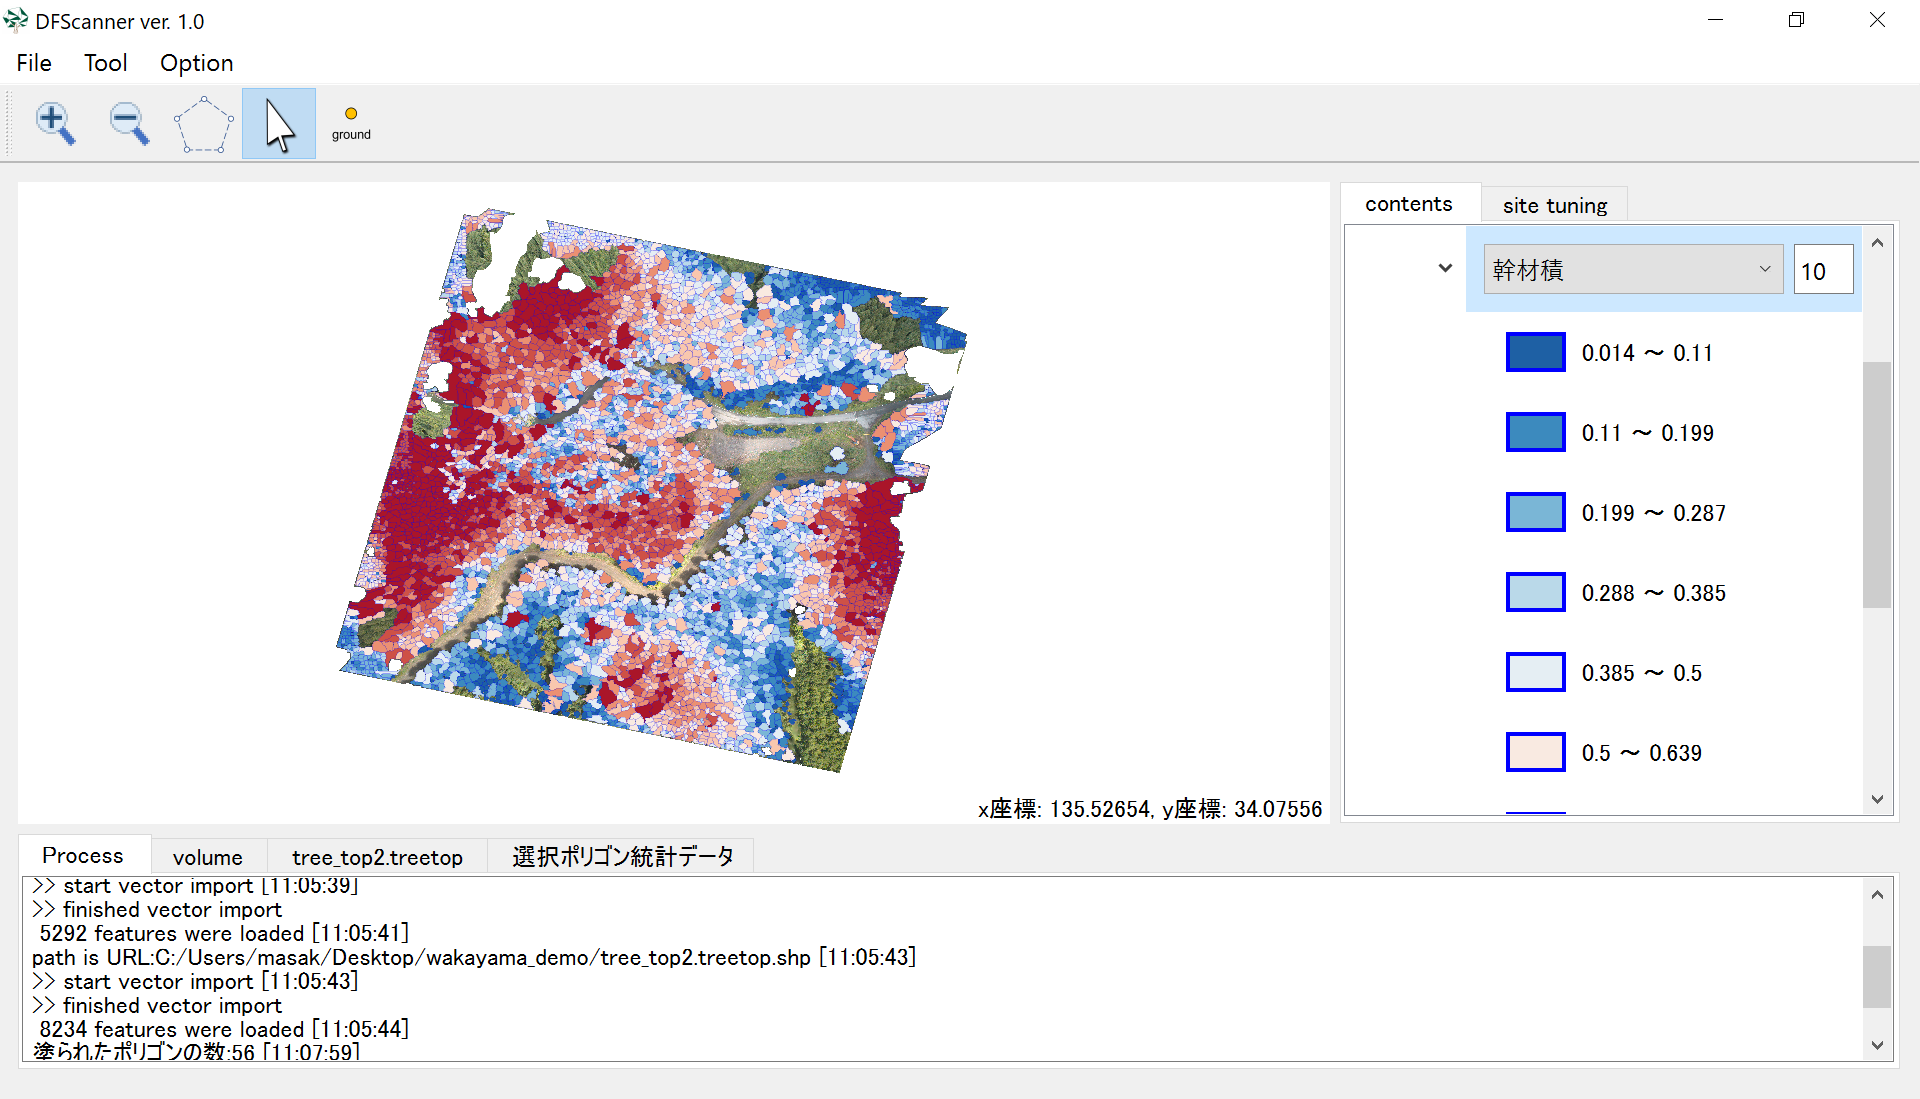Open the Tool menu
The image size is (1920, 1099).
105,63
